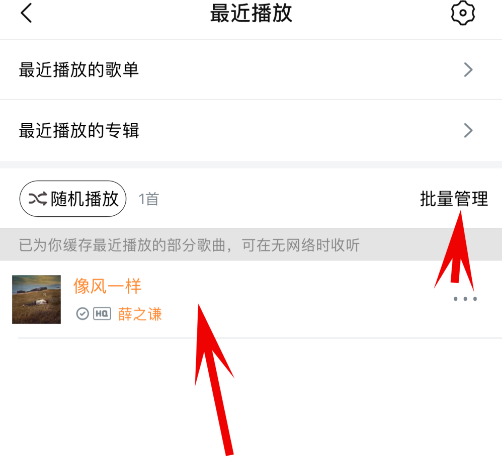This screenshot has height=474, width=502.
Task: Open 最近播放的专辑 entry
Action: [251, 130]
